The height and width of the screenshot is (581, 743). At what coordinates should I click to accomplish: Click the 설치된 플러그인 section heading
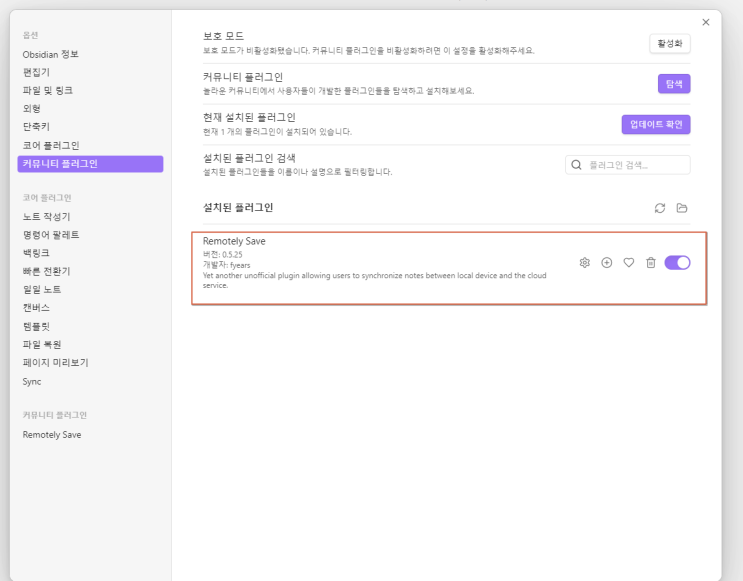pyautogui.click(x=238, y=208)
